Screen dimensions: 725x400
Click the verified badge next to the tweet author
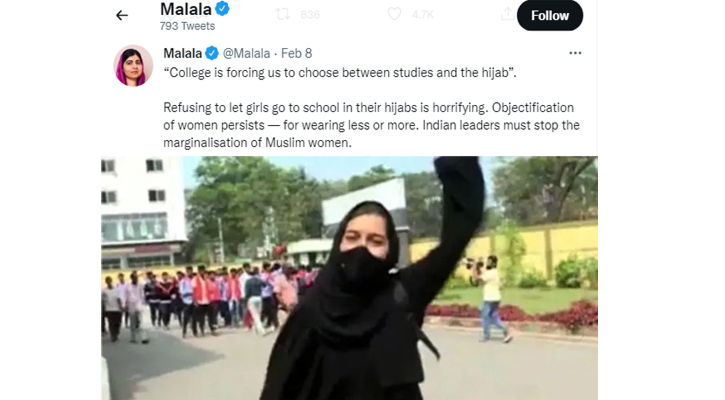[x=212, y=53]
